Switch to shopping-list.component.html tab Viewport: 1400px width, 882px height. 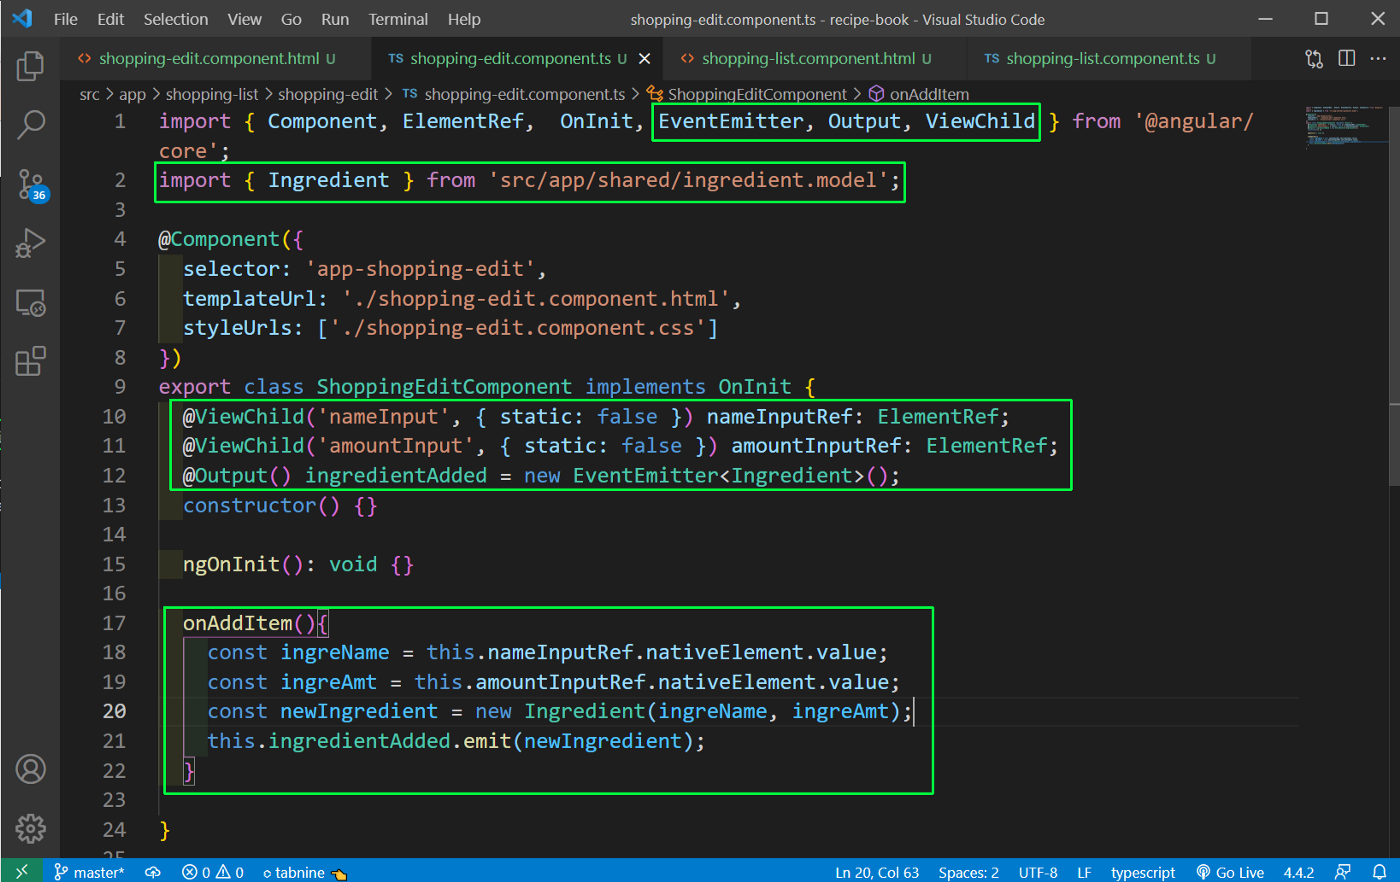pos(816,59)
